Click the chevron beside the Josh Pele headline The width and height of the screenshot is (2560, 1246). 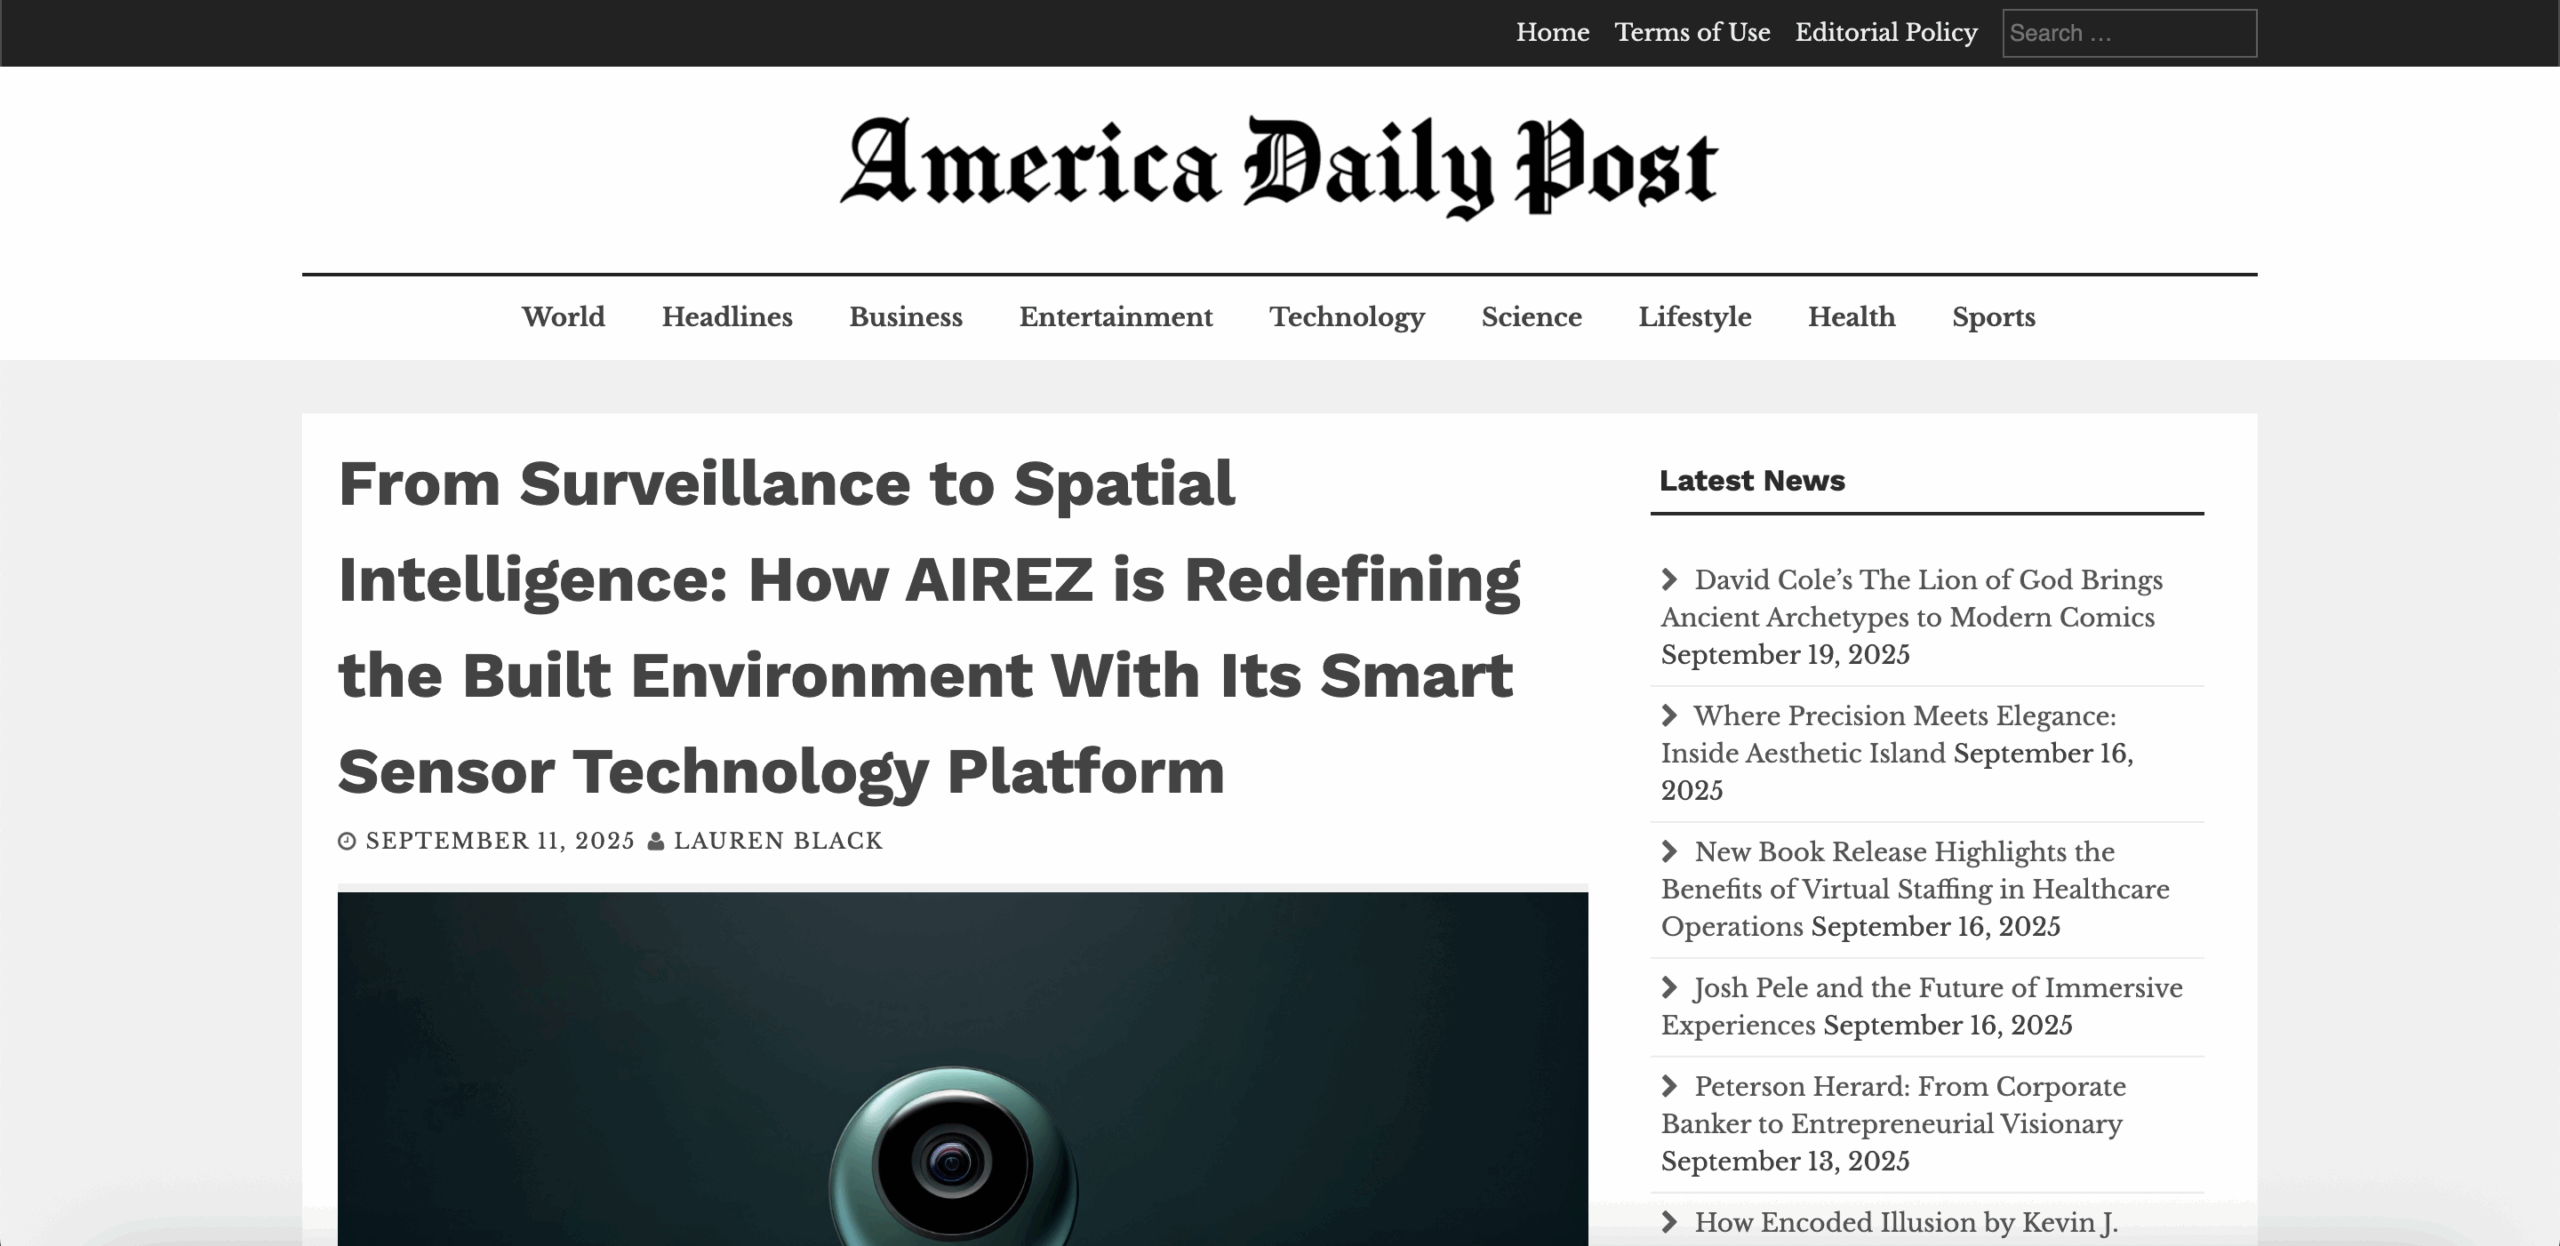1669,987
